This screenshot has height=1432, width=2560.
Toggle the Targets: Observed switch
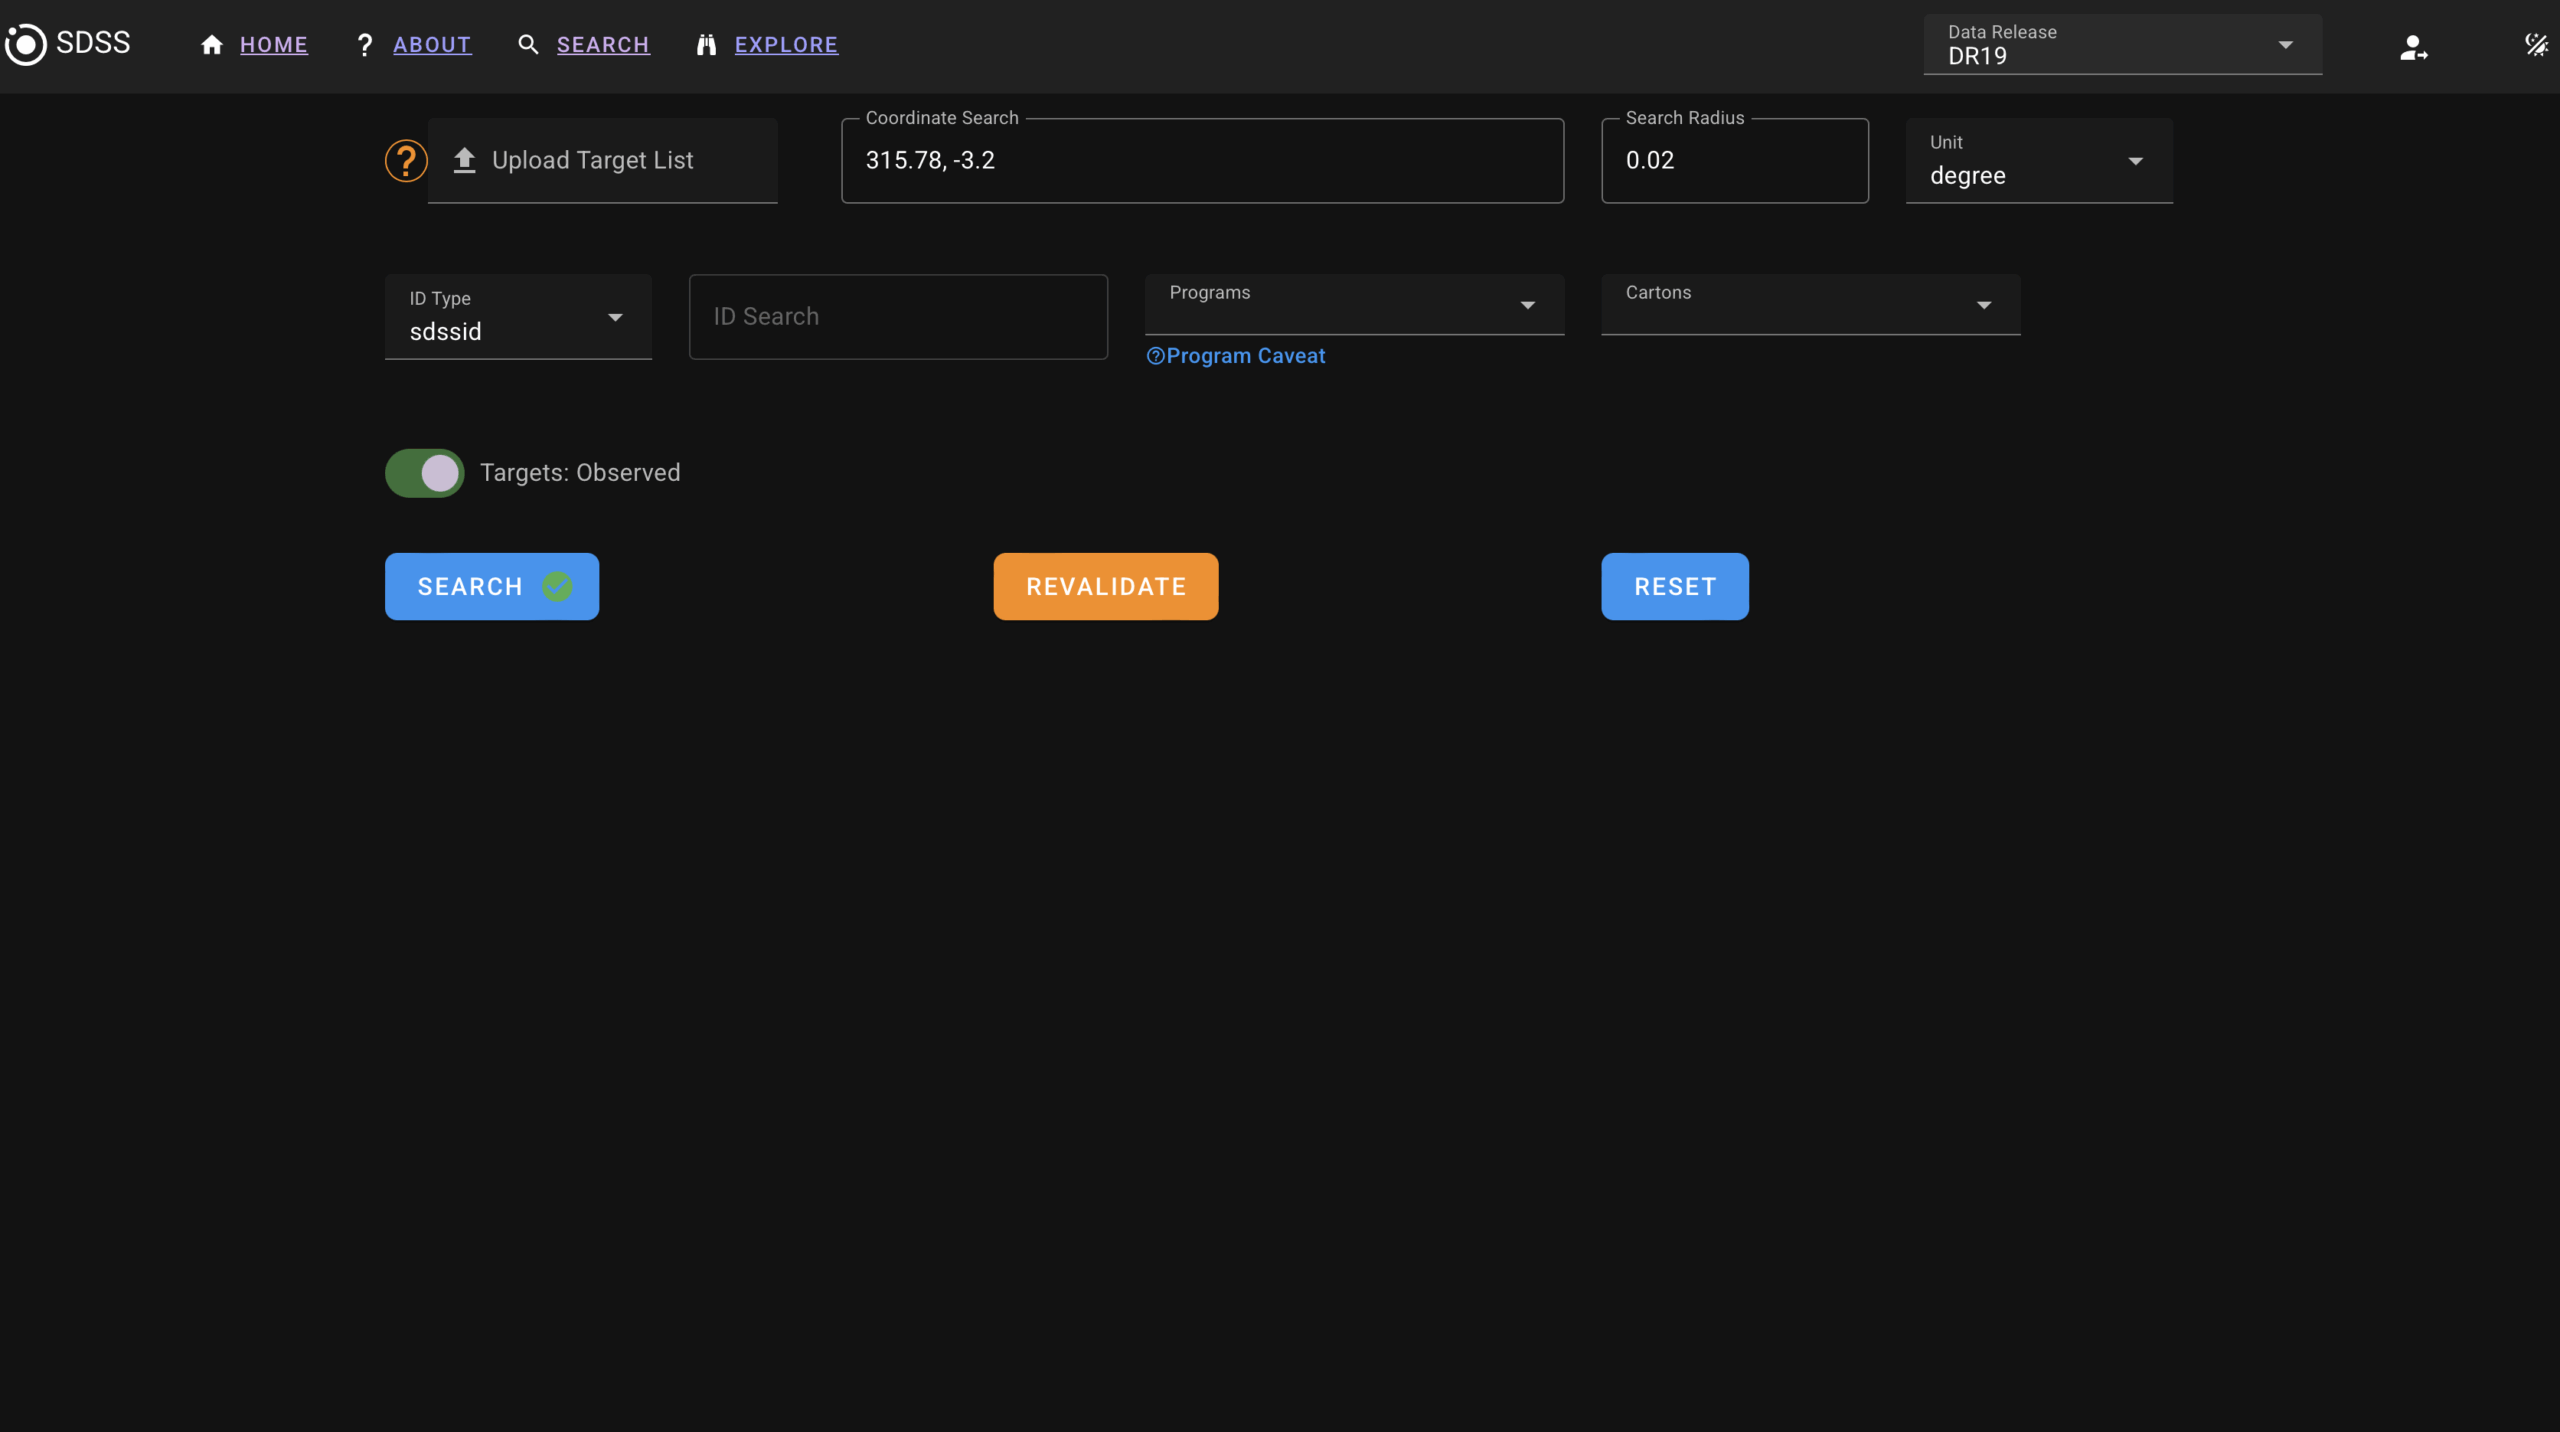click(425, 473)
